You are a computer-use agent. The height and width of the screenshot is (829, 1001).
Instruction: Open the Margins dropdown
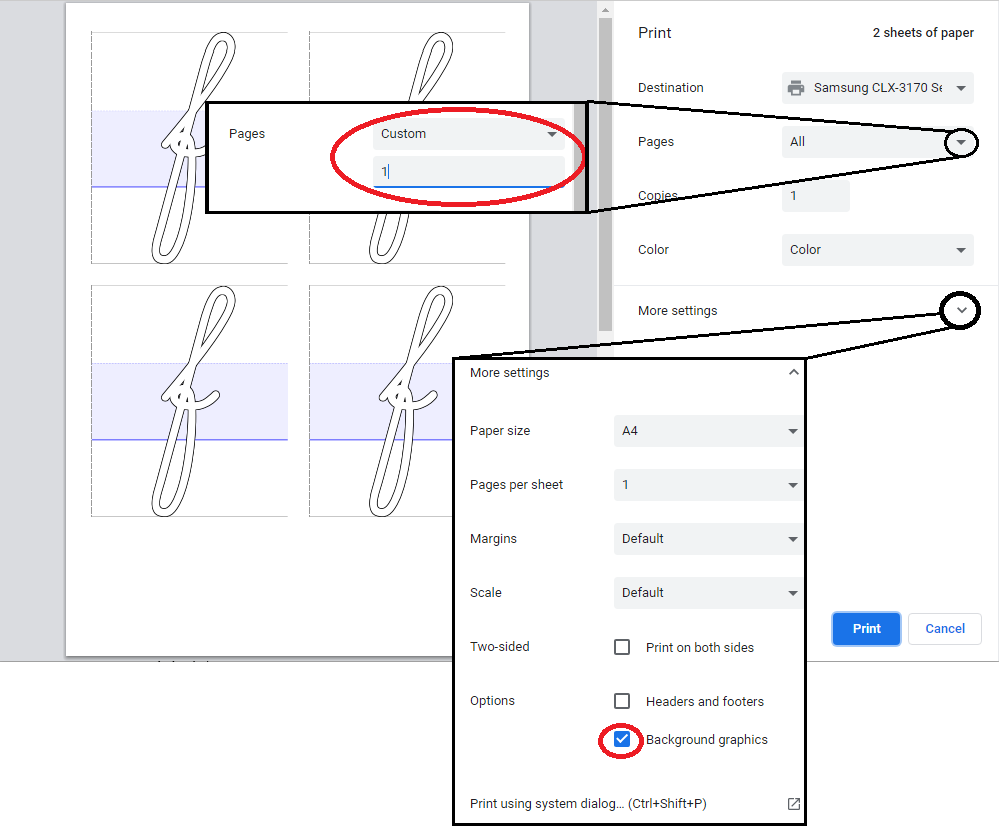pyautogui.click(x=707, y=539)
